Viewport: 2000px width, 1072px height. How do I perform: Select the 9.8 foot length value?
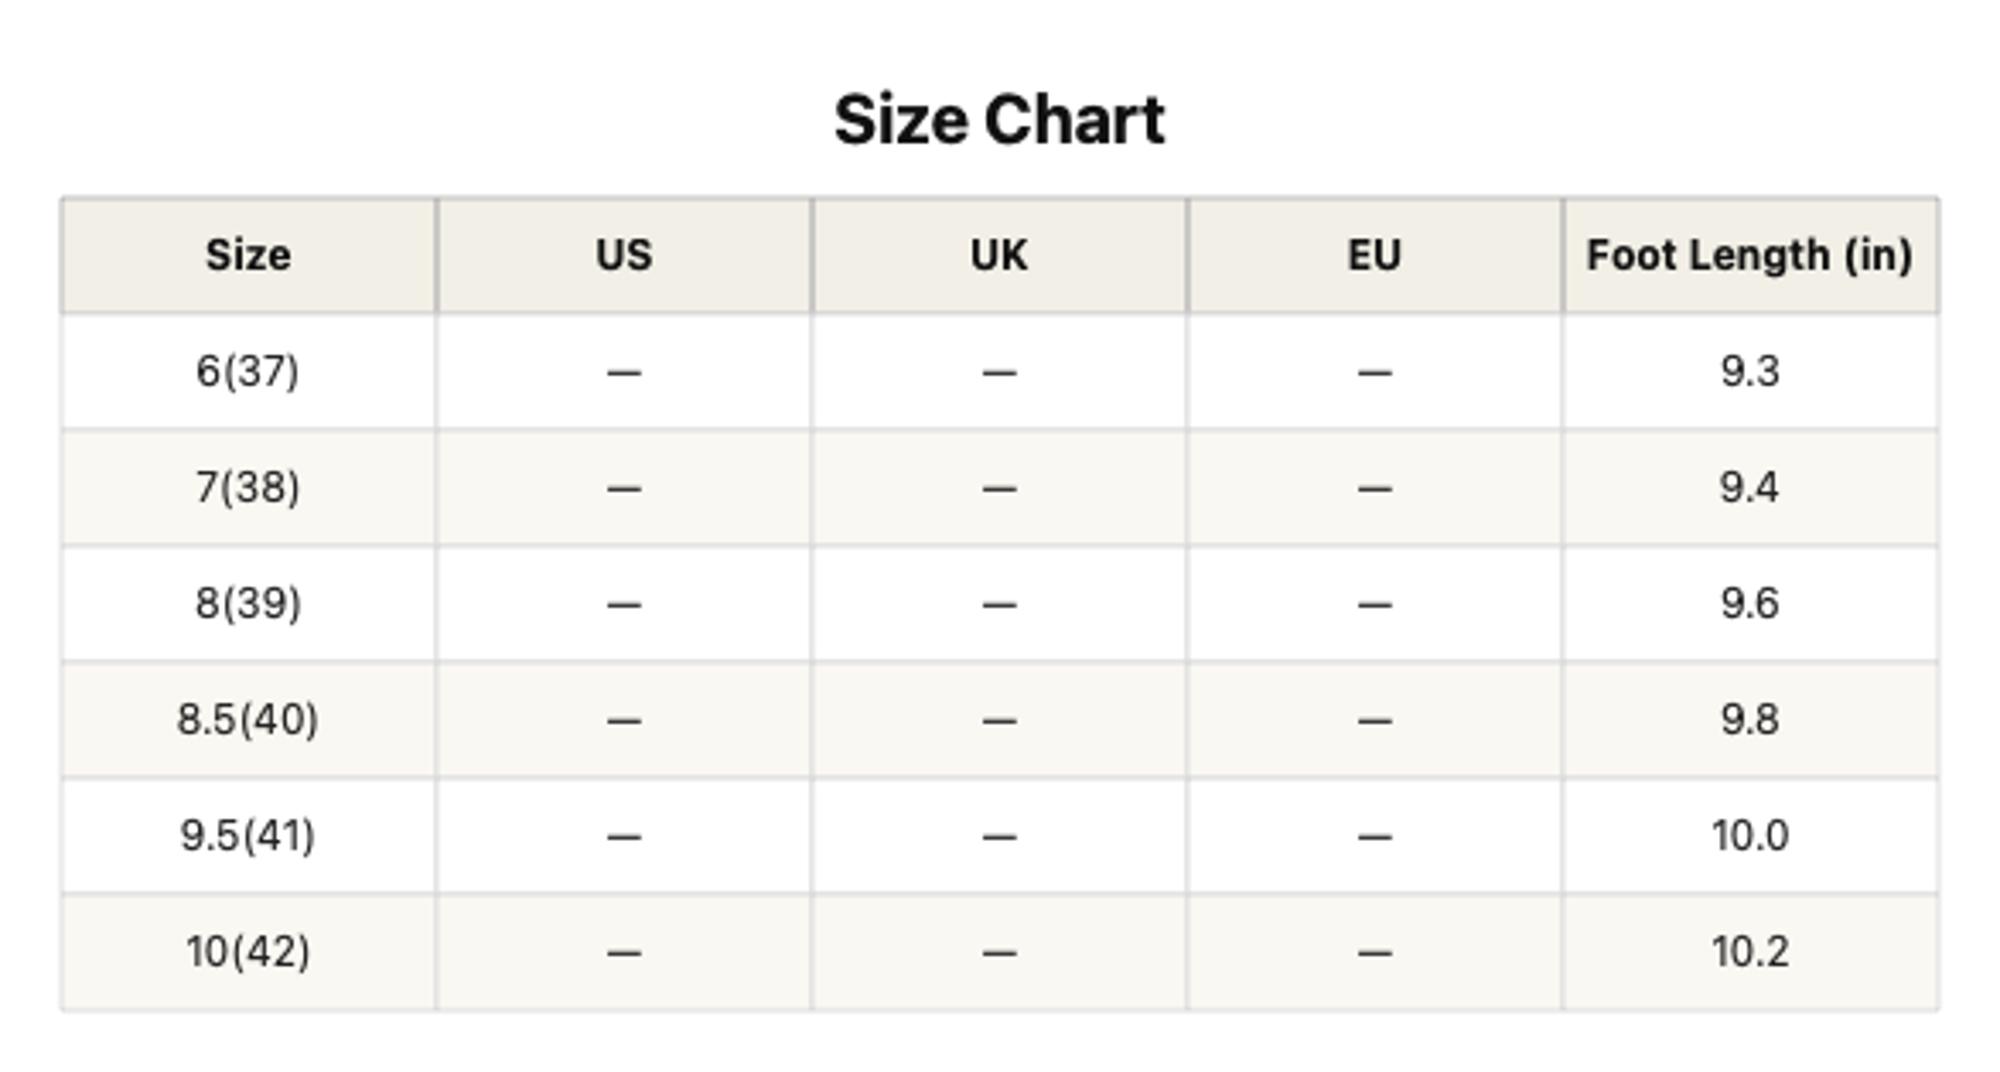(x=1750, y=720)
